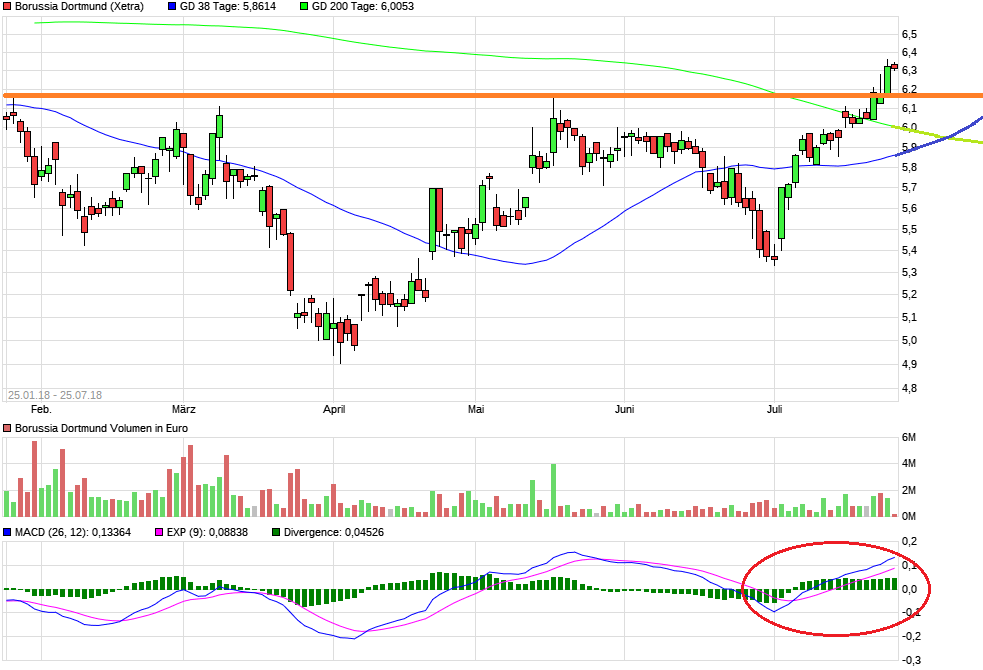
Task: Click the 5,0 price axis value
Action: [909, 340]
